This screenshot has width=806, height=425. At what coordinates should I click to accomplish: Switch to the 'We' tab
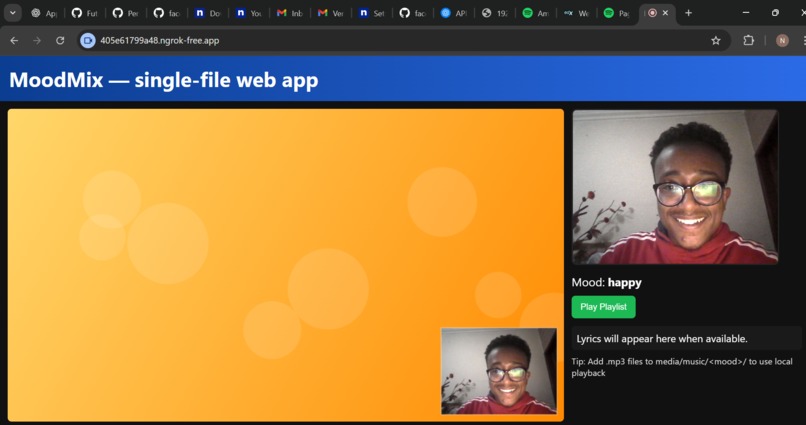click(576, 13)
